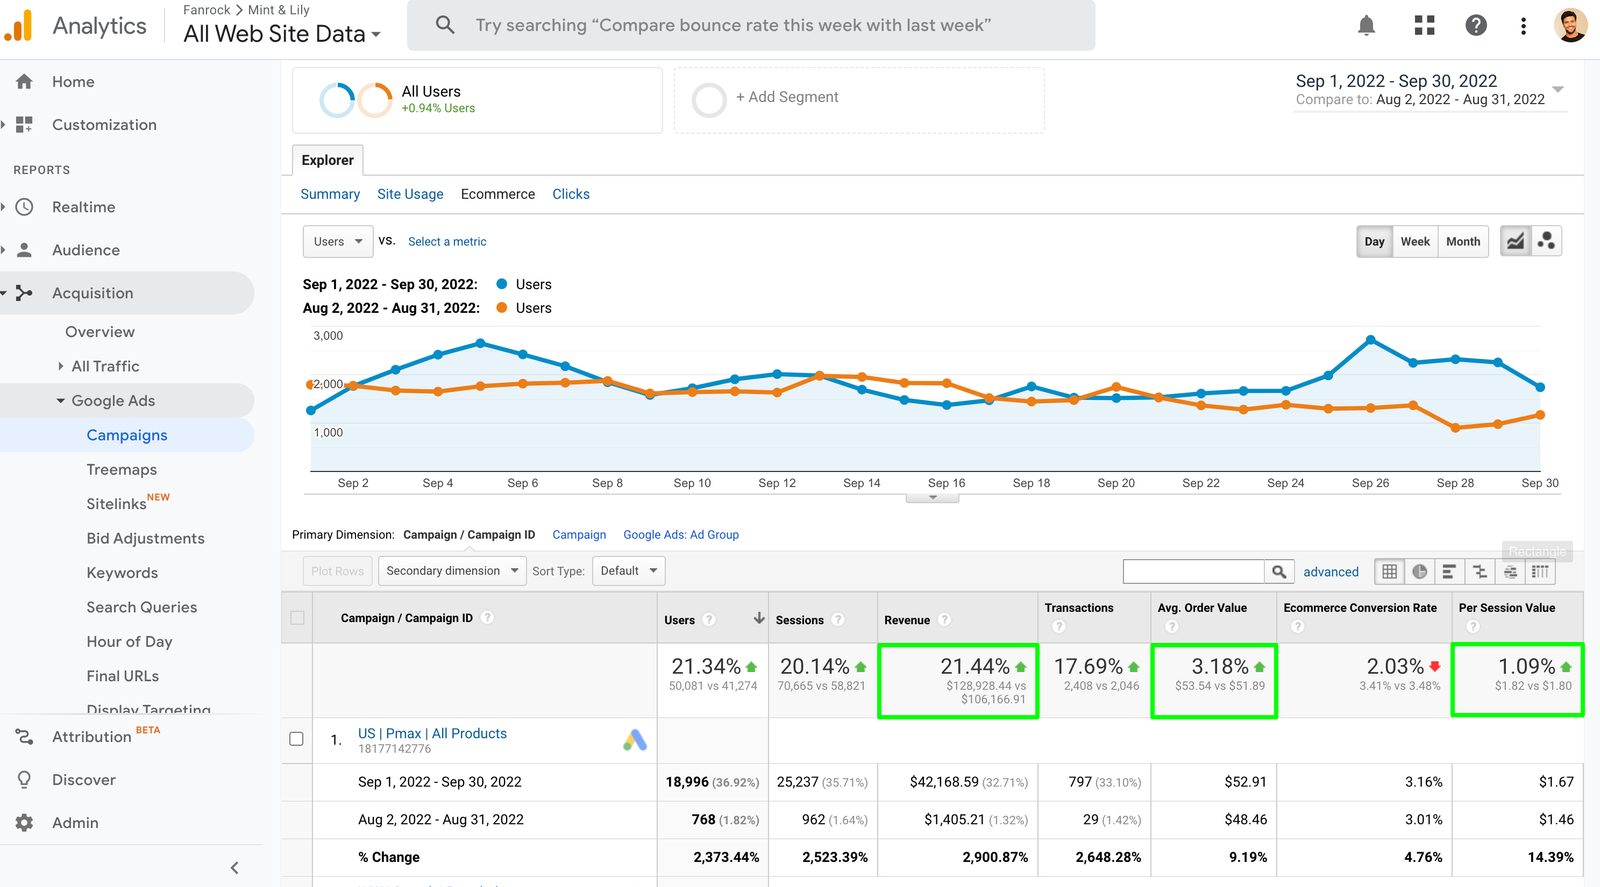
Task: Switch to the Site Usage tab
Action: 410,194
